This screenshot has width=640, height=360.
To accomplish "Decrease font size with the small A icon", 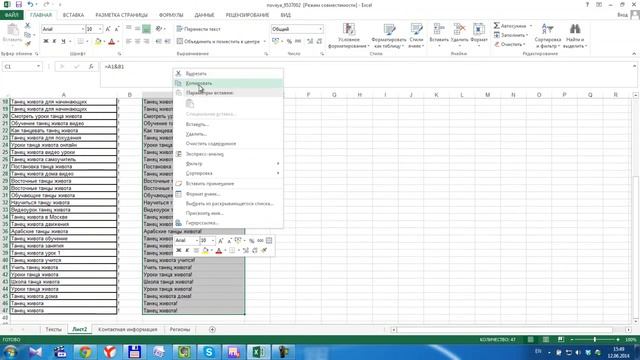I will click(117, 29).
